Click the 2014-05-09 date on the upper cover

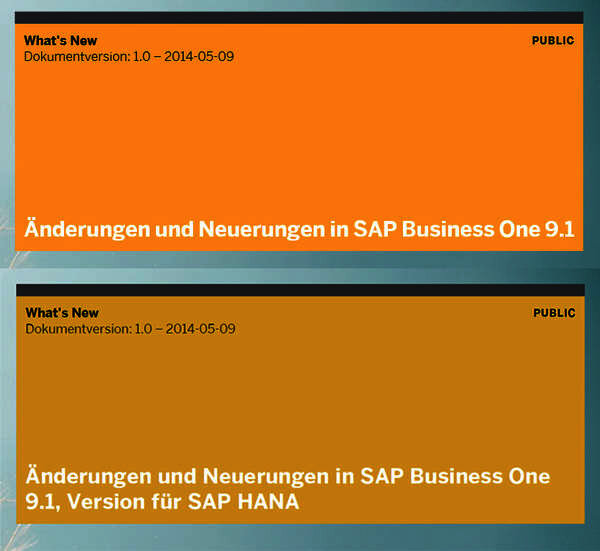coord(199,55)
